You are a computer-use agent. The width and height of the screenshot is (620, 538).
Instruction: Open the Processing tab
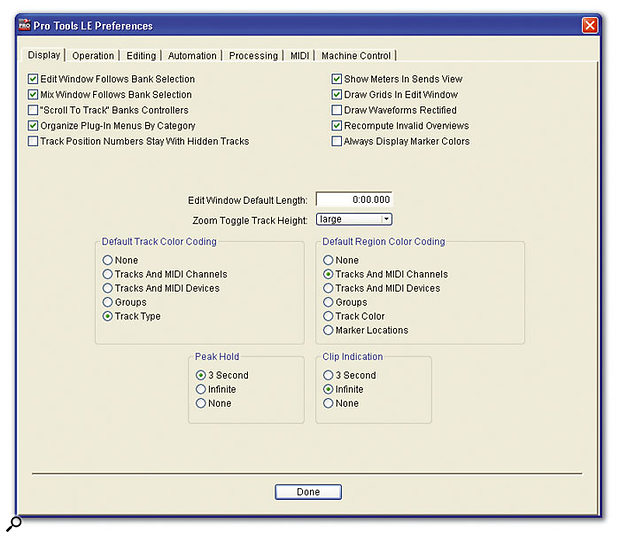(253, 56)
